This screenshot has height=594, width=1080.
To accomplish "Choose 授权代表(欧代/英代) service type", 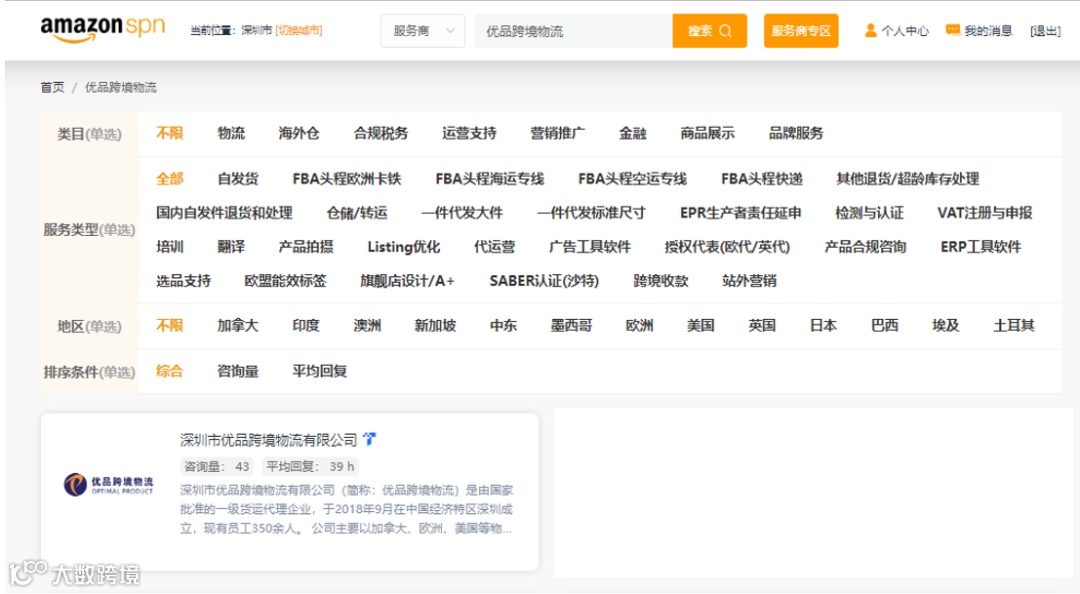I will point(727,247).
